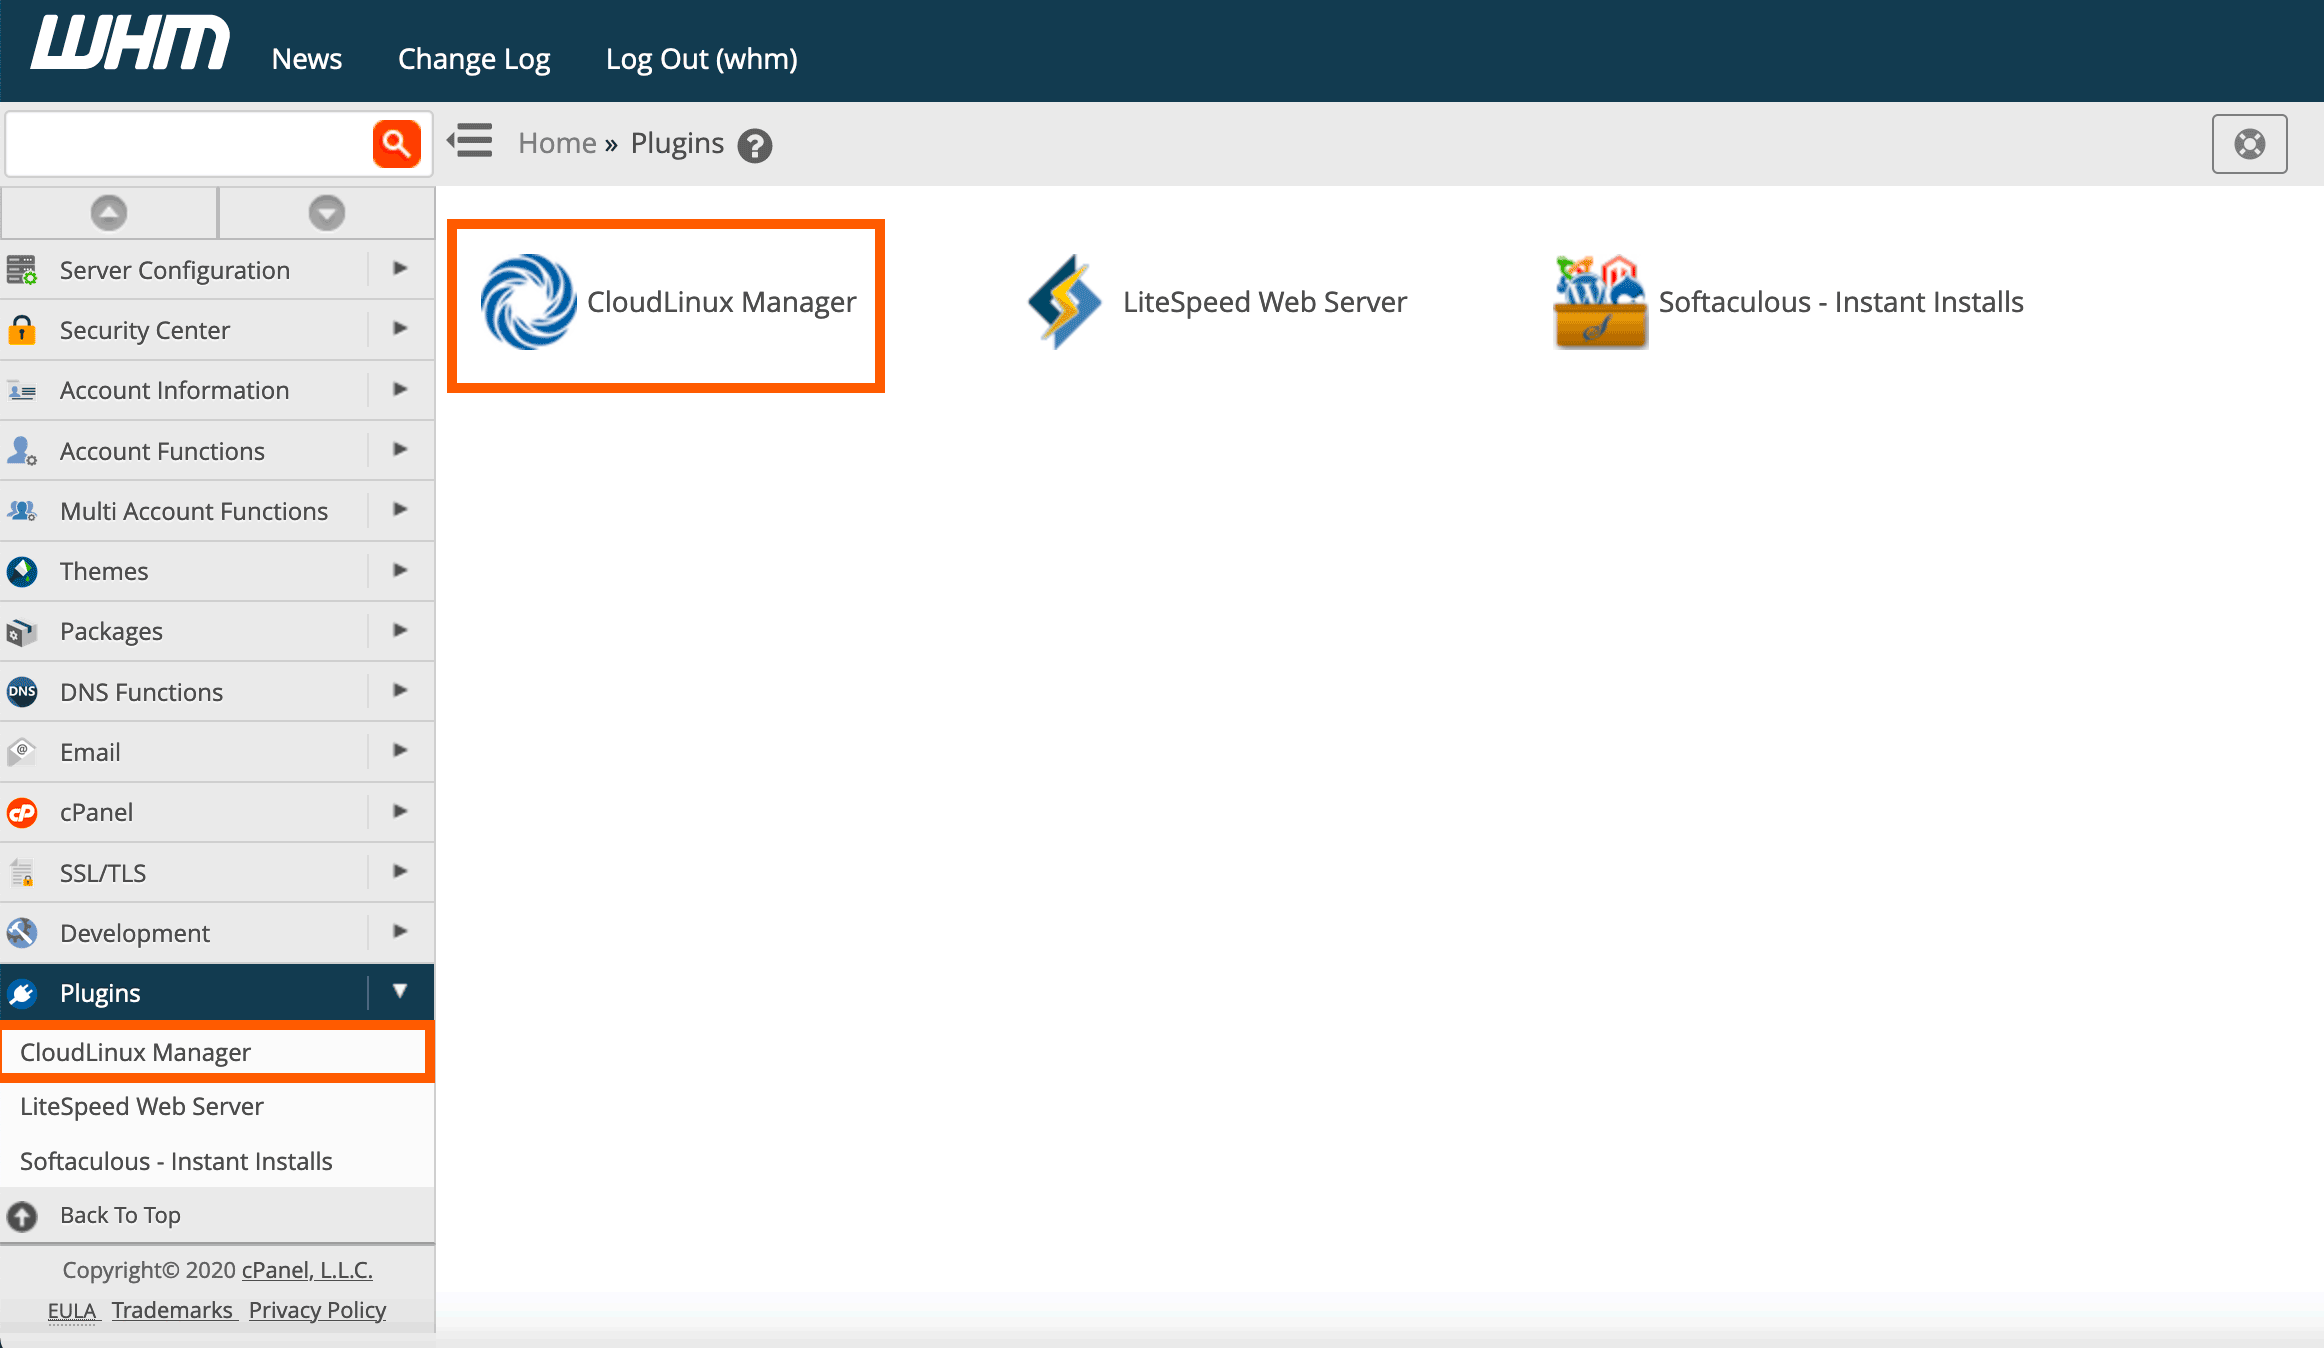This screenshot has height=1348, width=2324.
Task: Select Softaculous - Instant Installs in sidebar submenu
Action: (x=217, y=1161)
